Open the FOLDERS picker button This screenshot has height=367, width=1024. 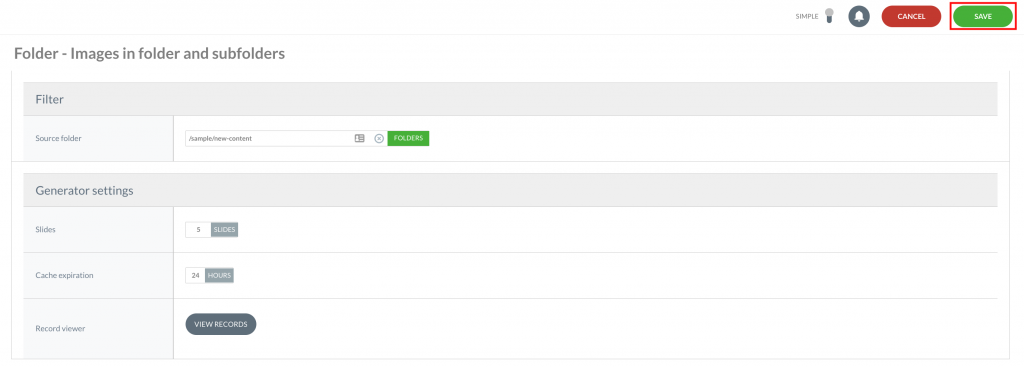click(408, 138)
